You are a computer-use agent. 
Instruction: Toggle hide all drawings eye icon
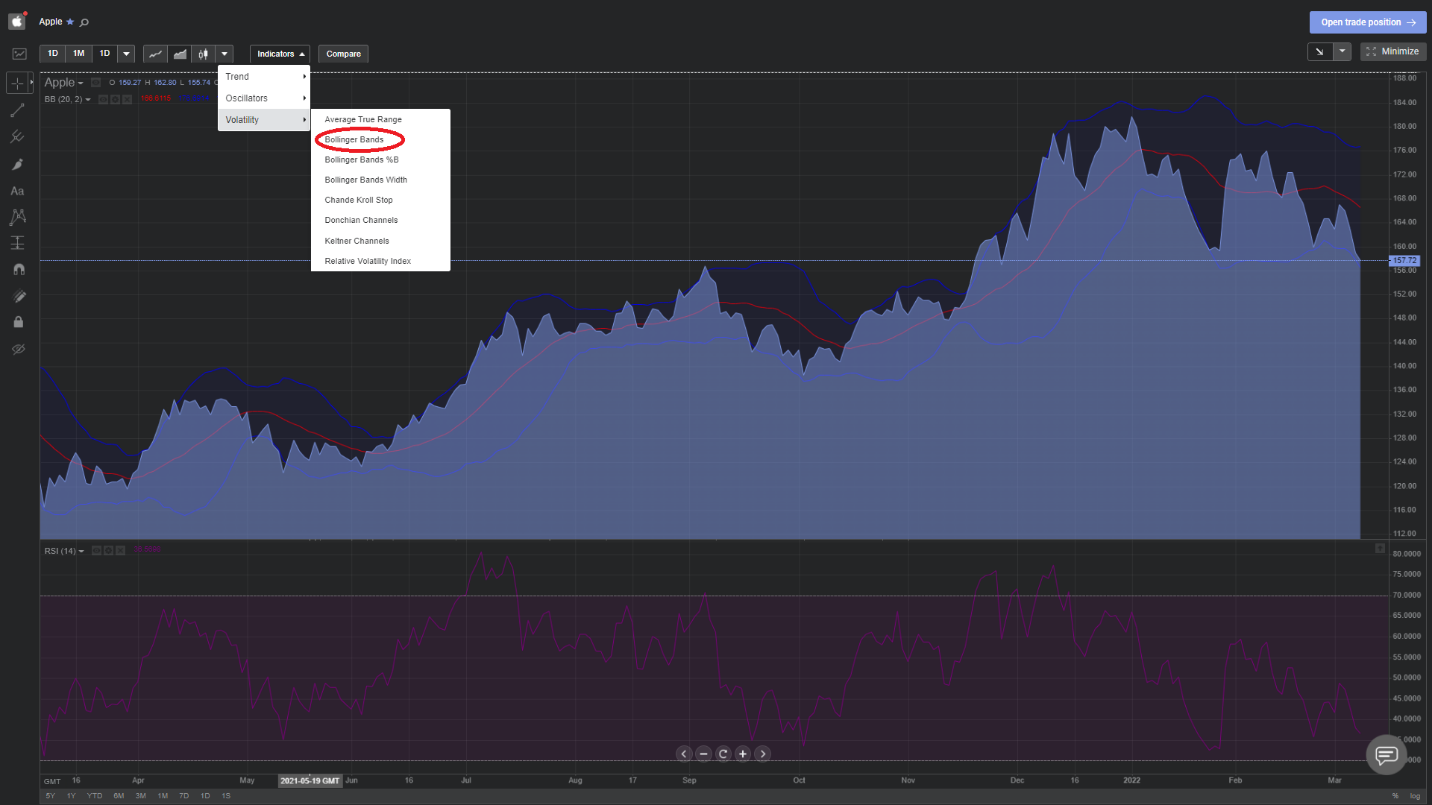(x=17, y=349)
